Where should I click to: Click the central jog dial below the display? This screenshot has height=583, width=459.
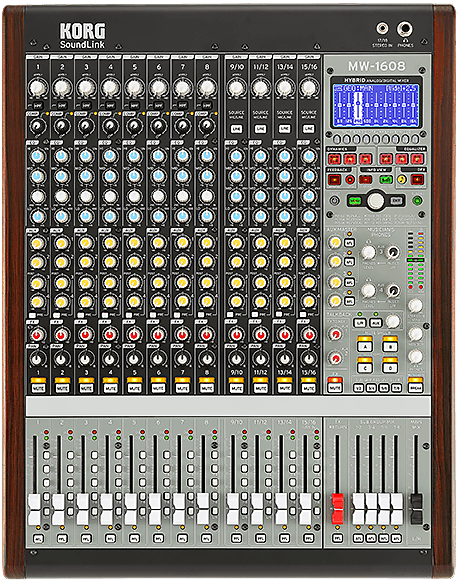pyautogui.click(x=375, y=201)
